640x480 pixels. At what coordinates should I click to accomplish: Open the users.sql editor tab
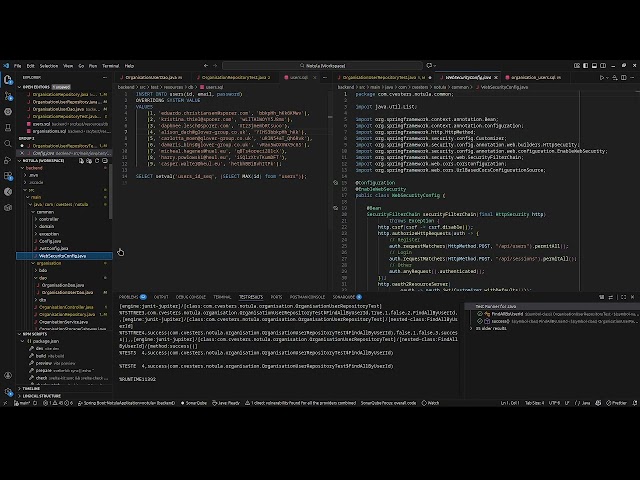(x=299, y=77)
